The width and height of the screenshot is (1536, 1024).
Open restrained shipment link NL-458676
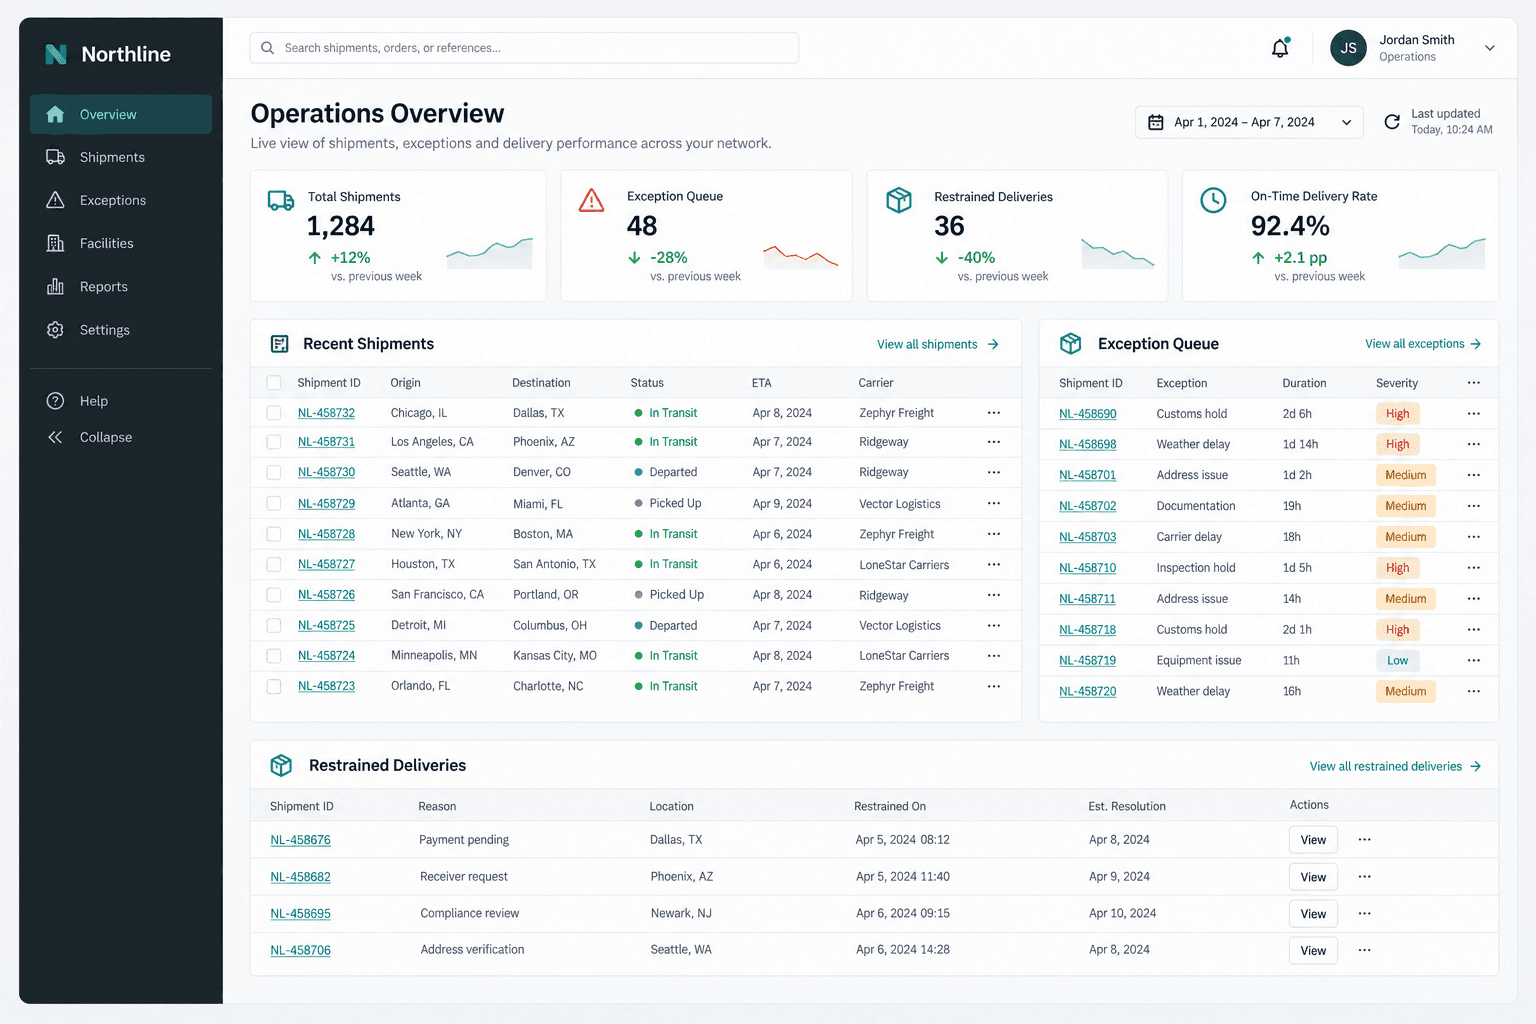[300, 840]
